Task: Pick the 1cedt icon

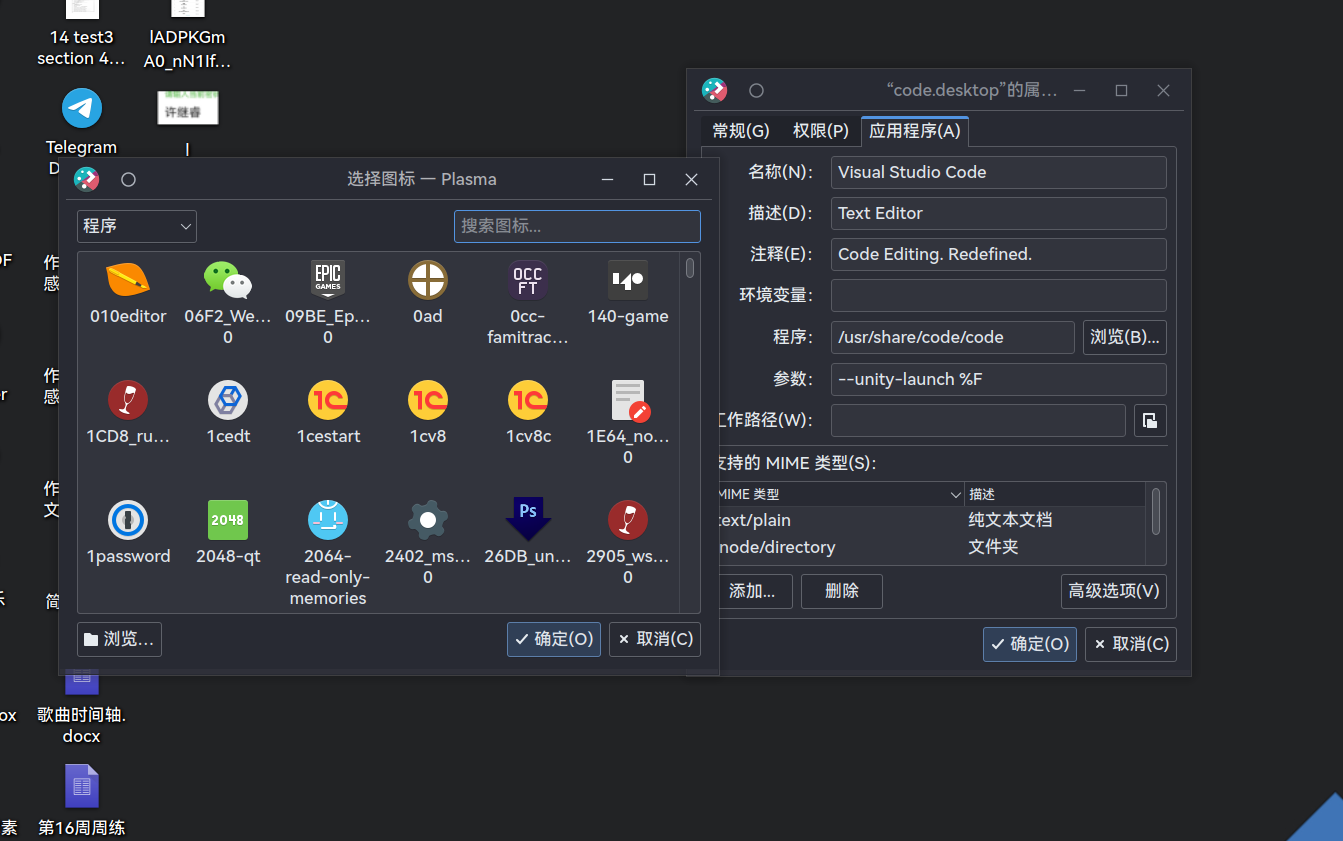Action: [228, 400]
